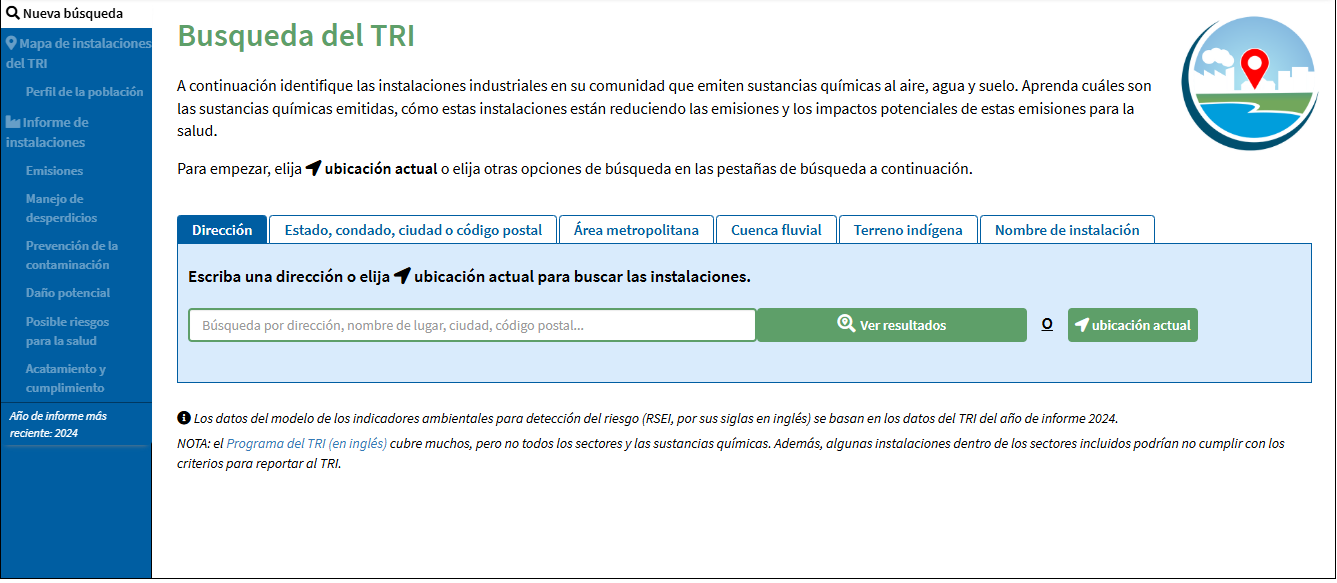Viewport: 1337px width, 583px height.
Task: Click the Nueva búsqueda label in sidebar
Action: point(73,14)
